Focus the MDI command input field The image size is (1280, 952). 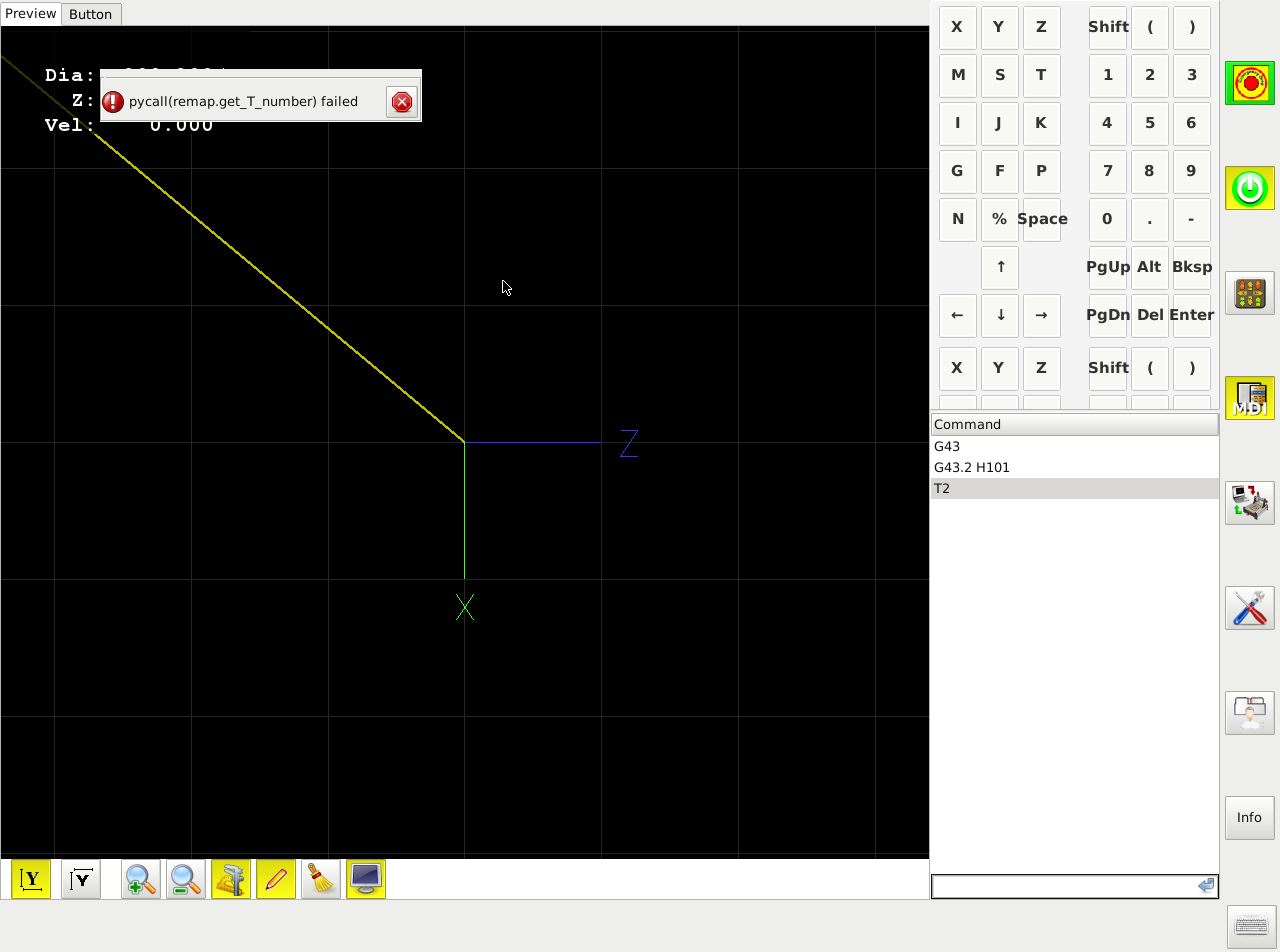tap(1064, 886)
